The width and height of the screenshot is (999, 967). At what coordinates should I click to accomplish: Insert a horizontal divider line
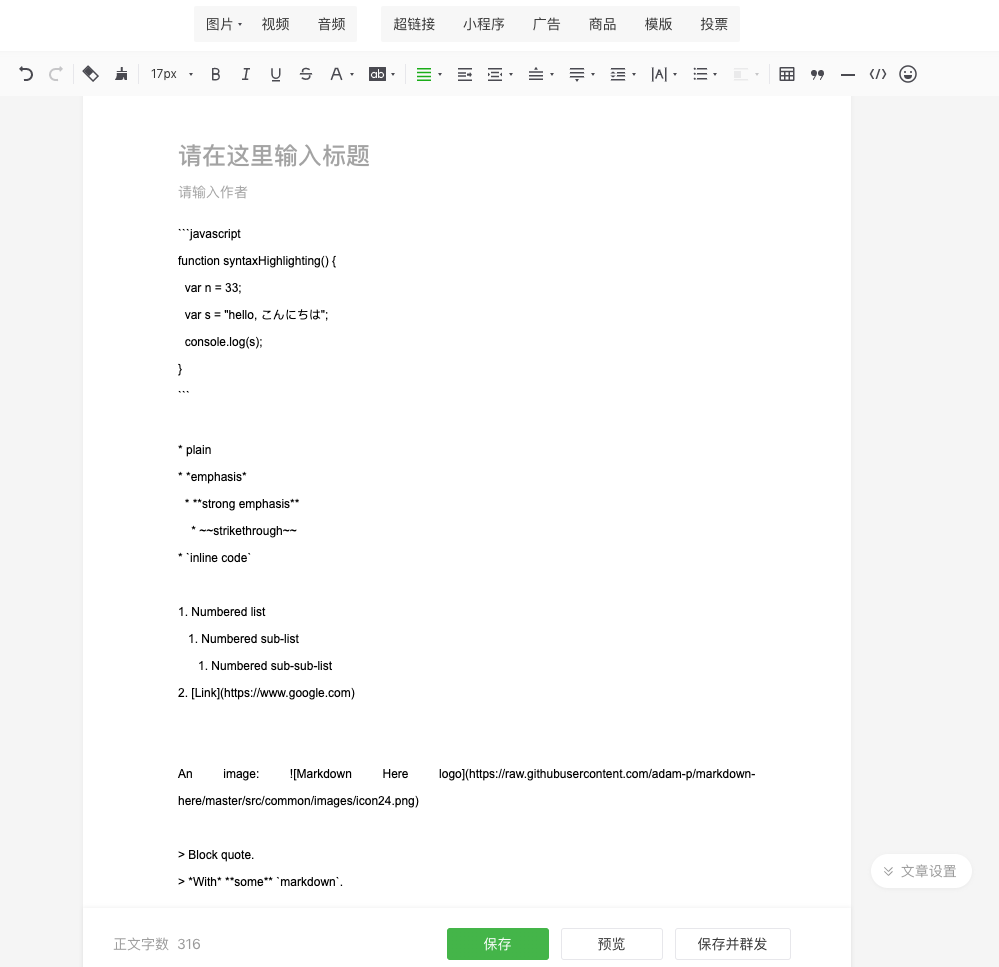[847, 75]
